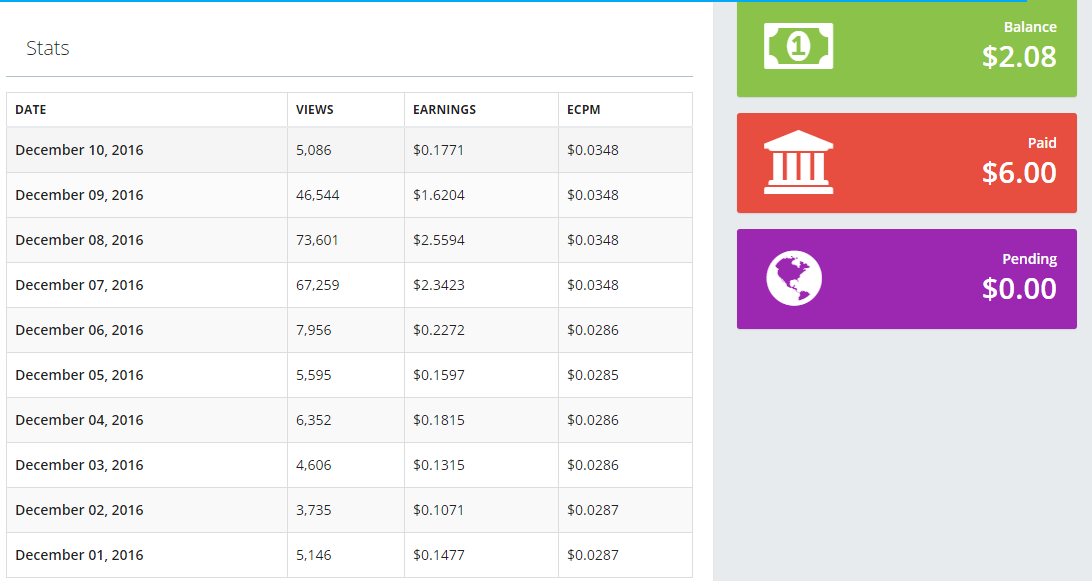Image resolution: width=1092 pixels, height=581 pixels.
Task: Click the $2.3423 earnings value
Action: coord(439,285)
